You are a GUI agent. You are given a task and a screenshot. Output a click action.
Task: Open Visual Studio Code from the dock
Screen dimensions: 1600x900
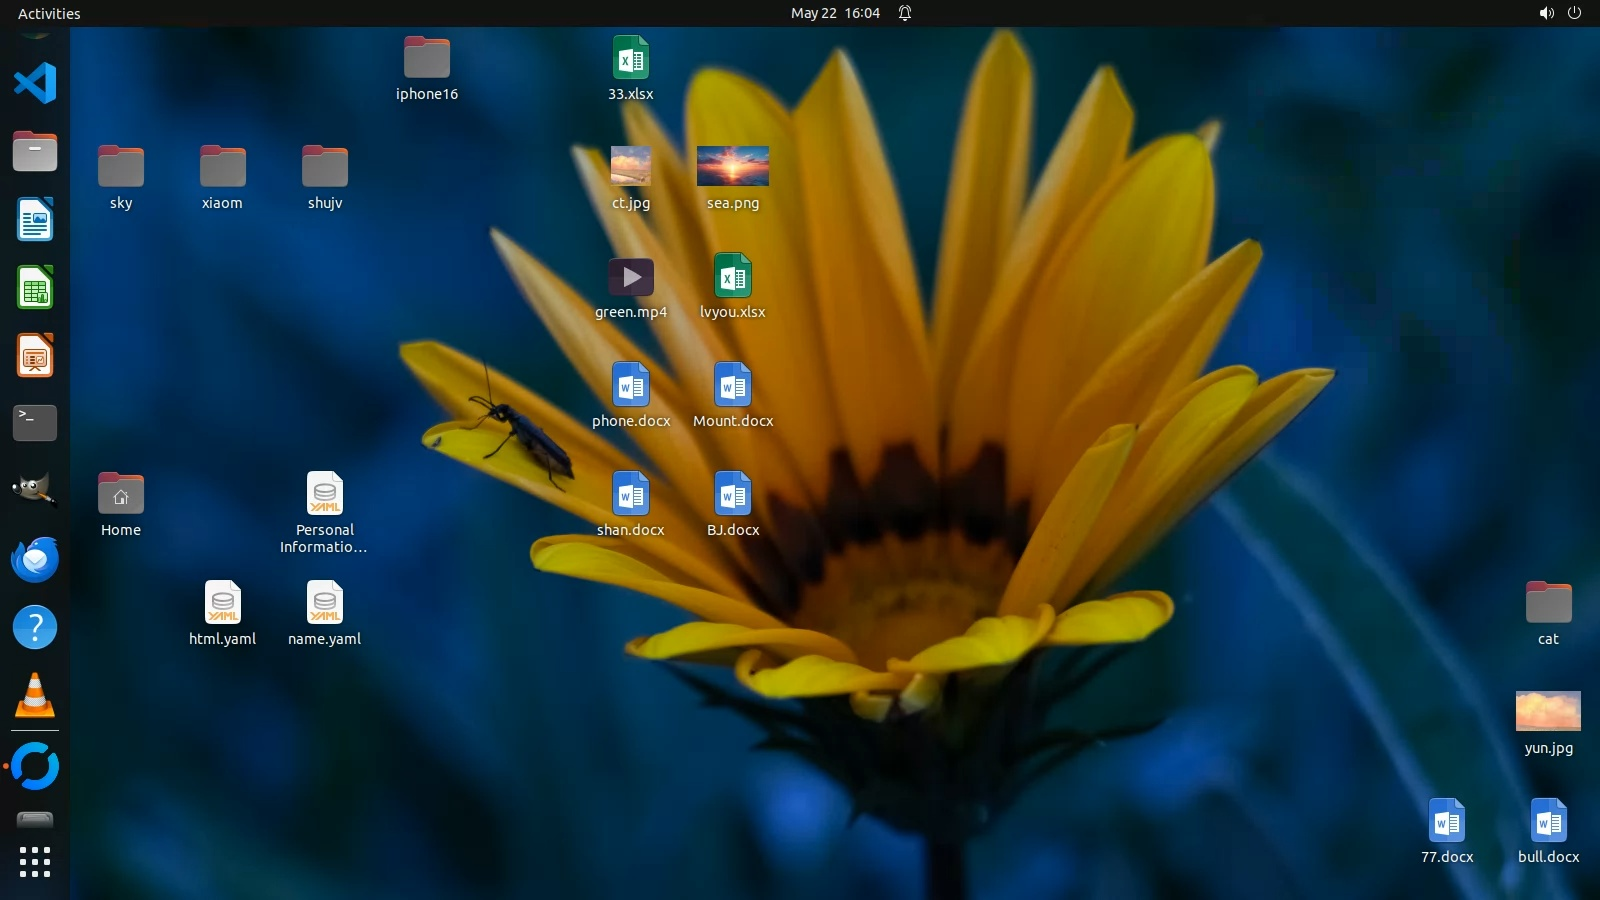click(35, 83)
